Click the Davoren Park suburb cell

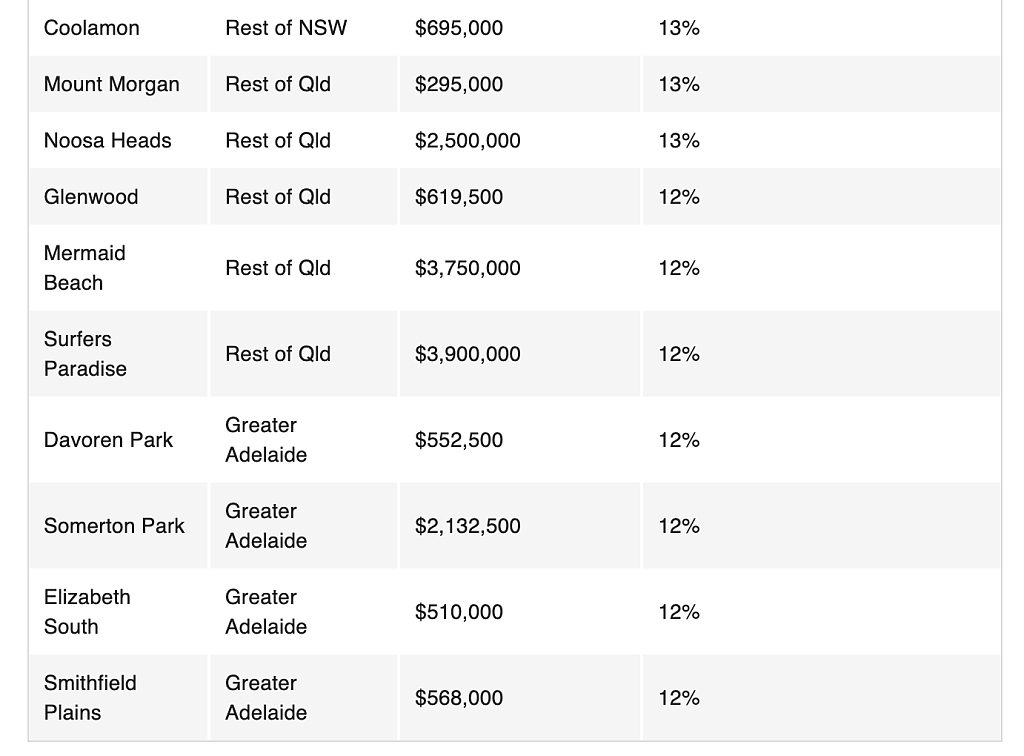(118, 440)
